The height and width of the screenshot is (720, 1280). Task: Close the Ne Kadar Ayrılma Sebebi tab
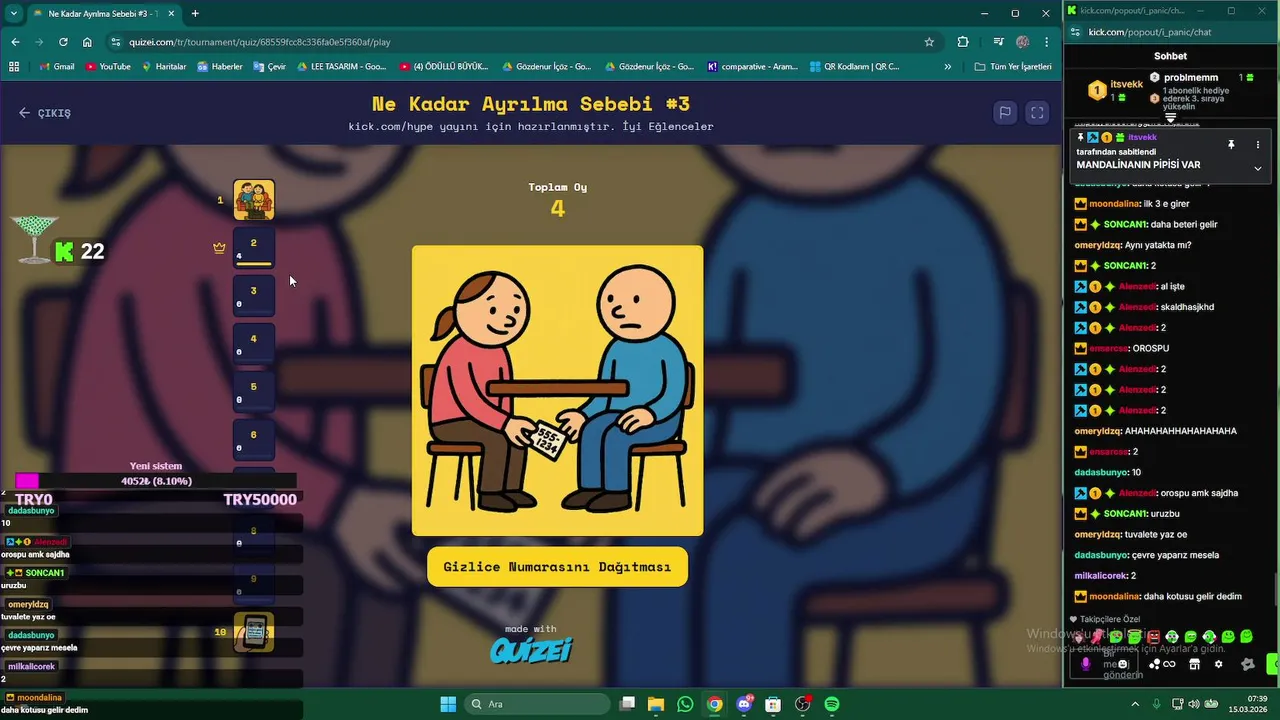[x=172, y=14]
